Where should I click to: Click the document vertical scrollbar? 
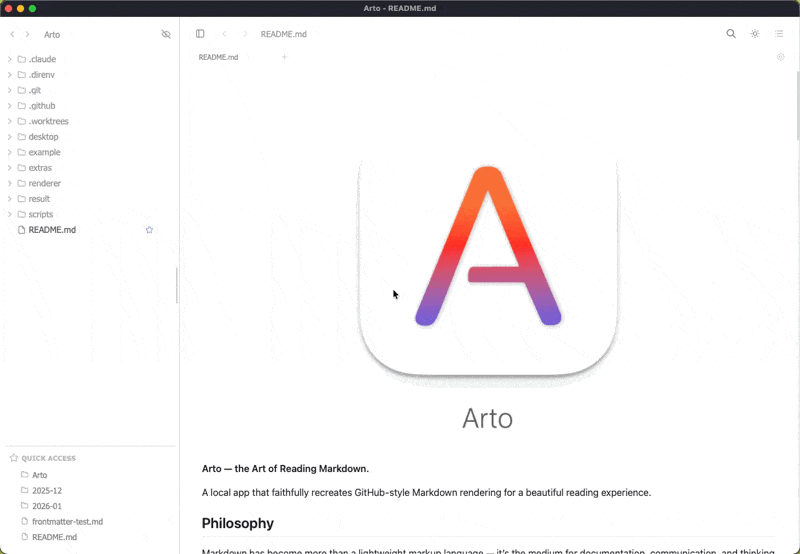point(797,106)
